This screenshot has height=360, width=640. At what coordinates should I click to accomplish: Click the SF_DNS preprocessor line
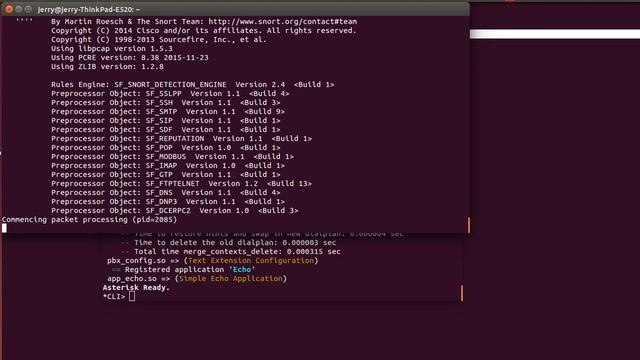[166, 193]
